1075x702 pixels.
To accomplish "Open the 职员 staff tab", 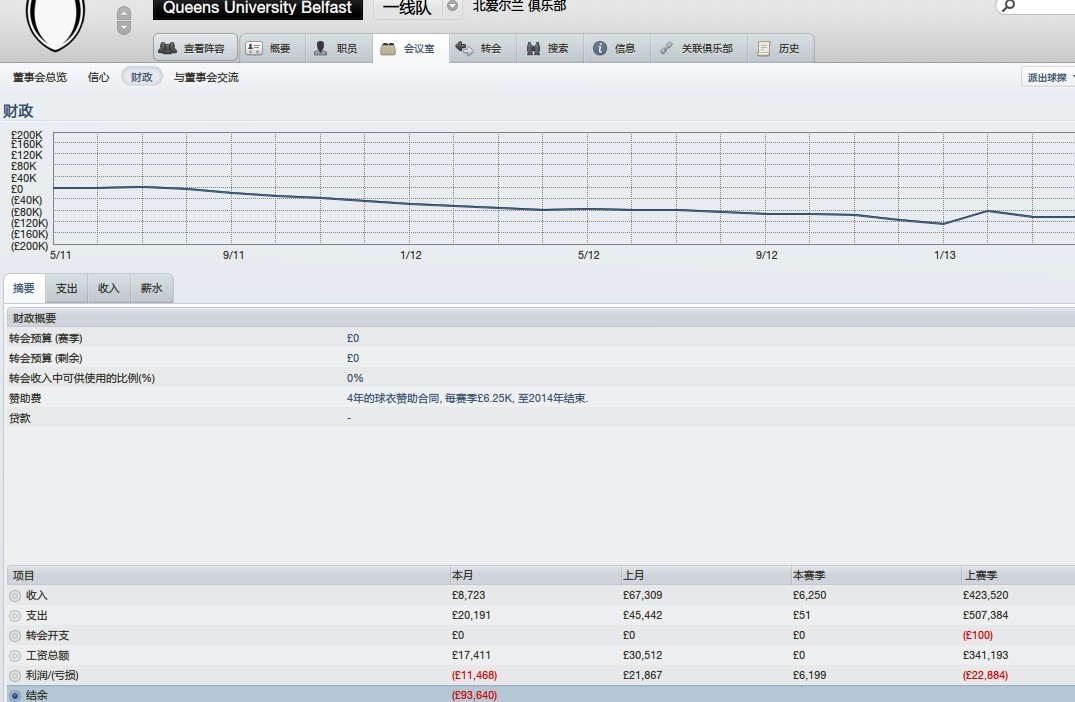I will (335, 48).
